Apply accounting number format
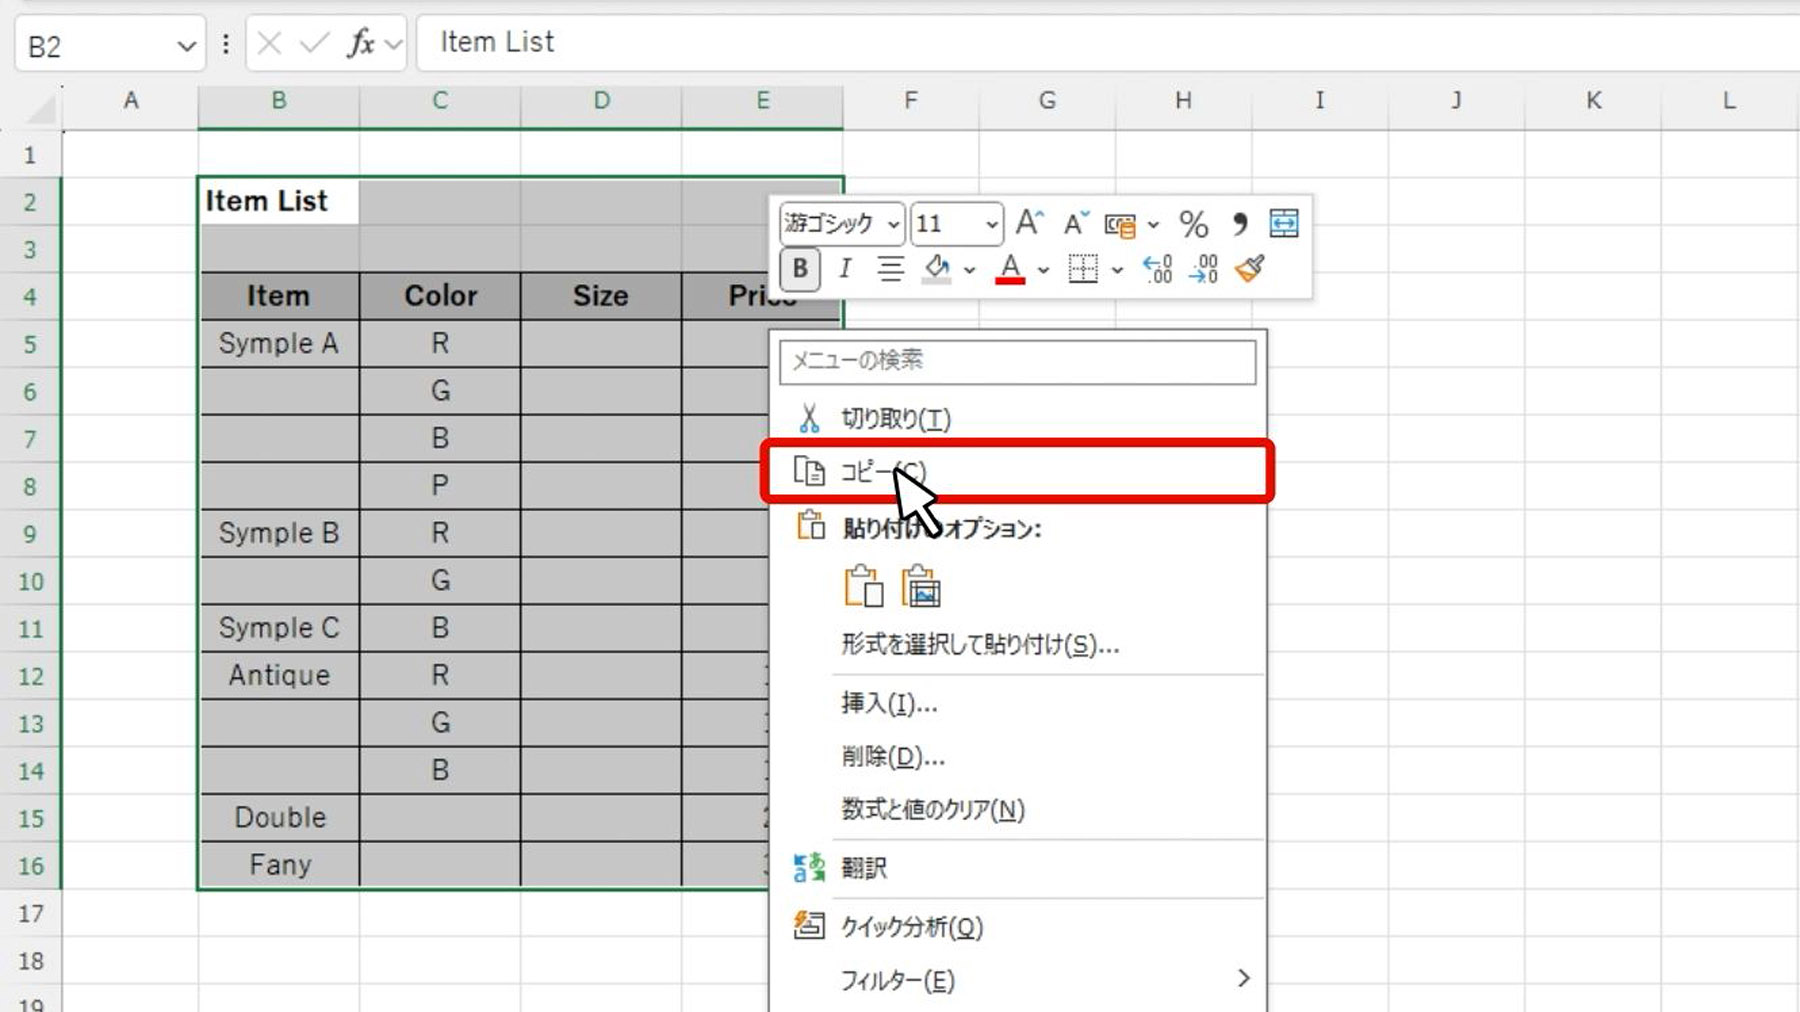Image resolution: width=1800 pixels, height=1012 pixels. click(x=1120, y=224)
